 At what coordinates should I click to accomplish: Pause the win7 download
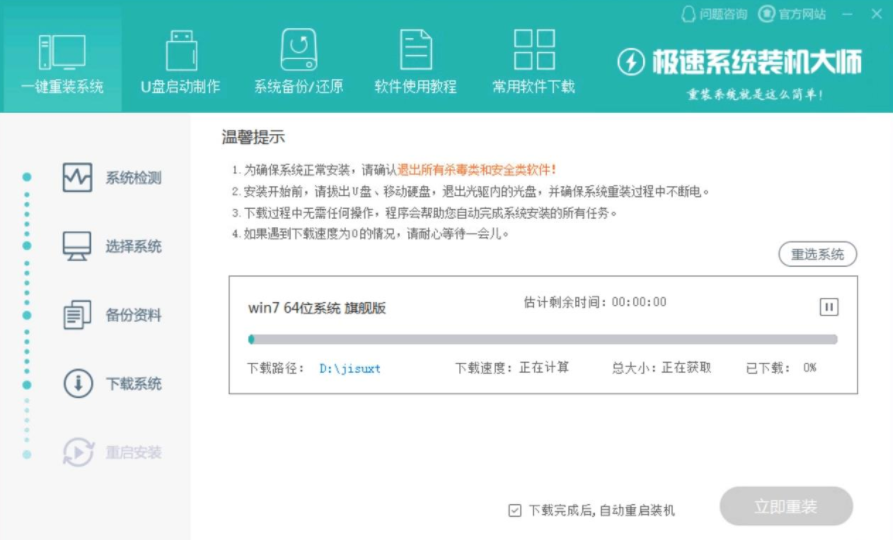coord(828,307)
